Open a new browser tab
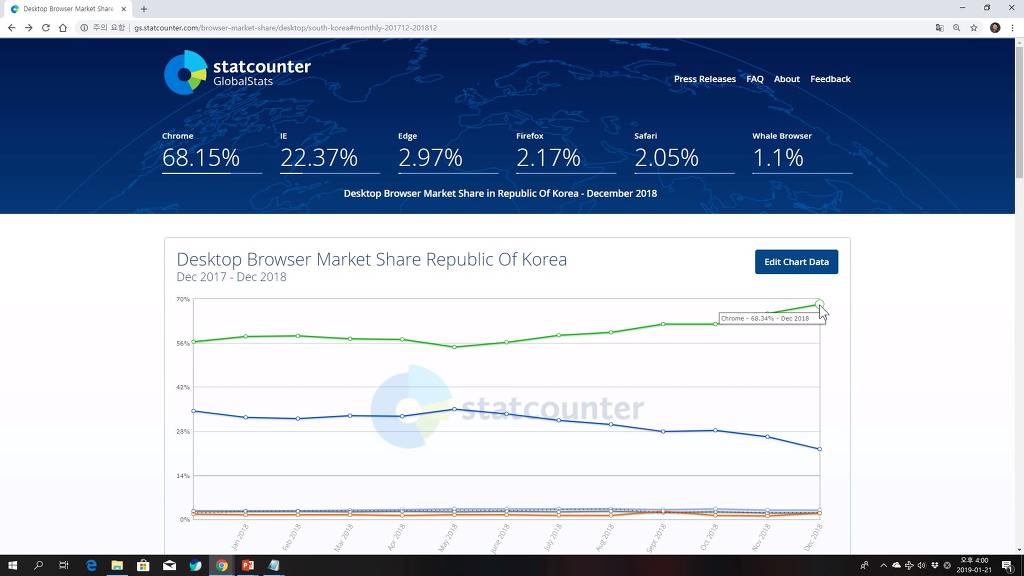Screen dimensions: 1024x576 pos(144,9)
